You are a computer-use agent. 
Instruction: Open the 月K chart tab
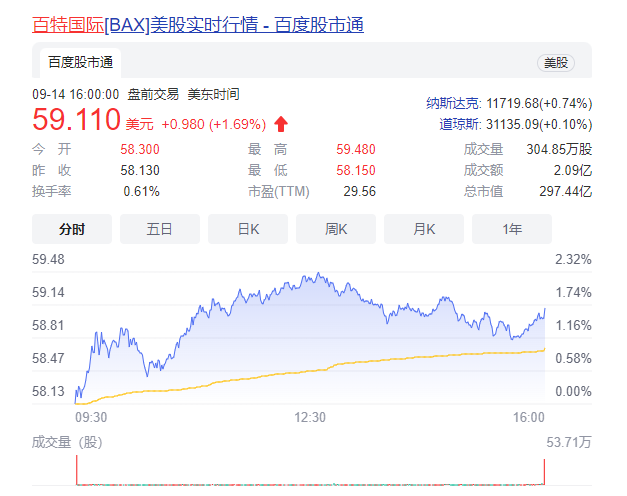pyautogui.click(x=424, y=229)
